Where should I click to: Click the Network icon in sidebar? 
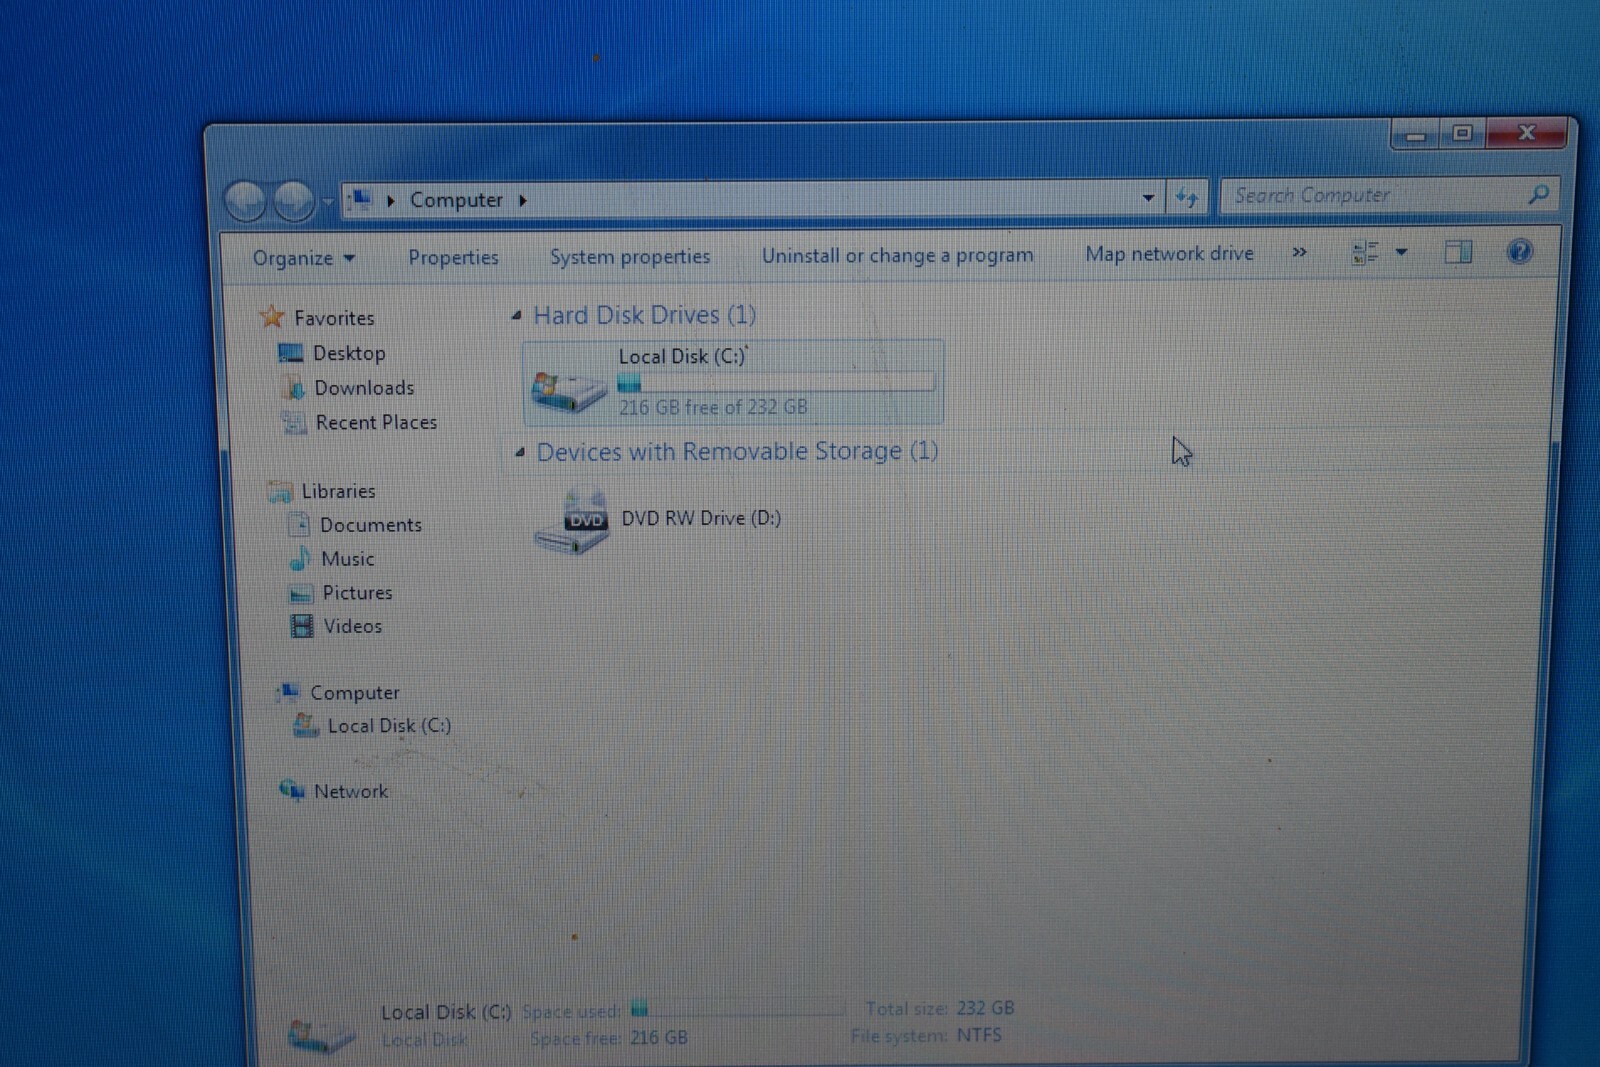pyautogui.click(x=292, y=790)
